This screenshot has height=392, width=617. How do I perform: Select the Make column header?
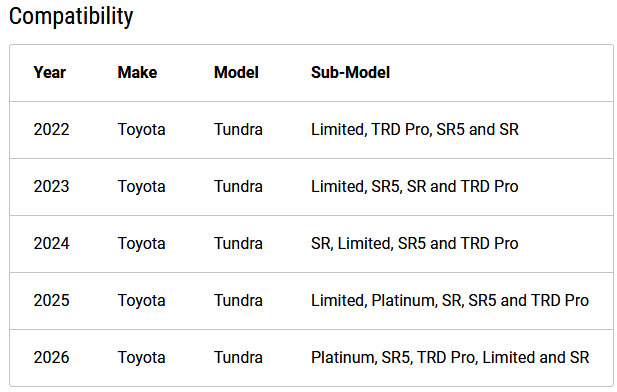click(137, 72)
